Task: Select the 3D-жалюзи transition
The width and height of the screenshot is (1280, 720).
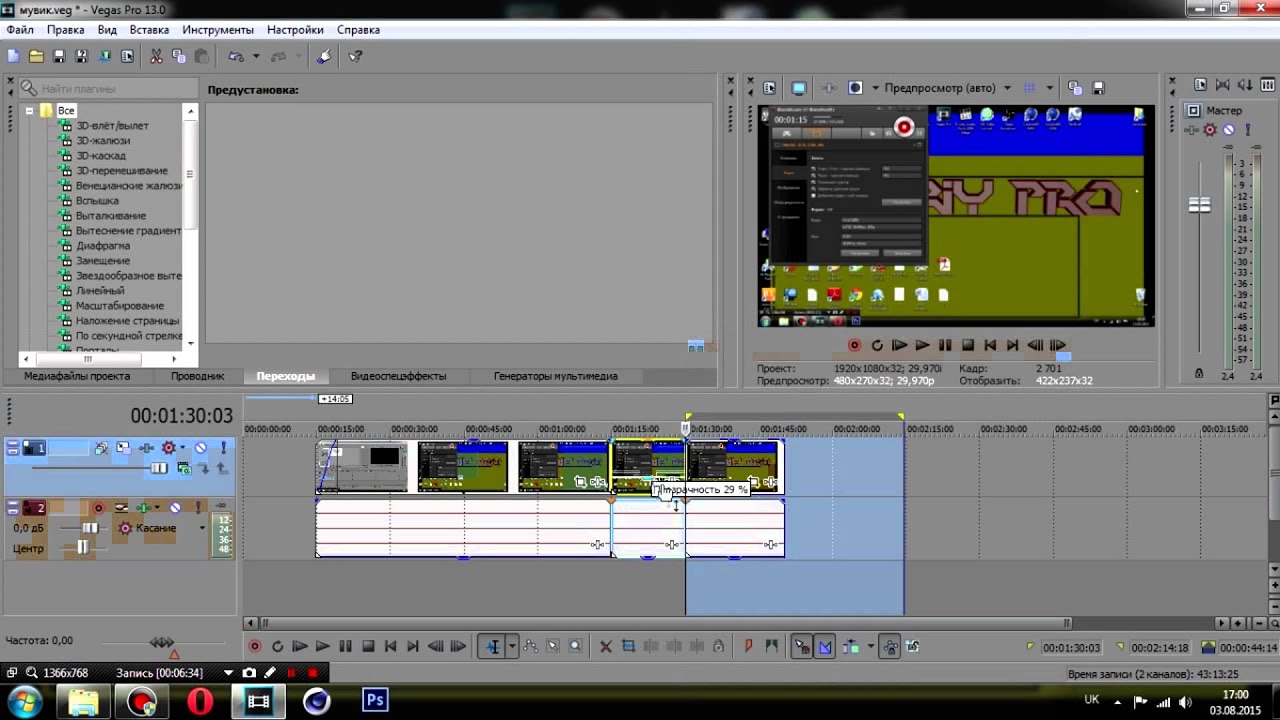Action: (103, 141)
